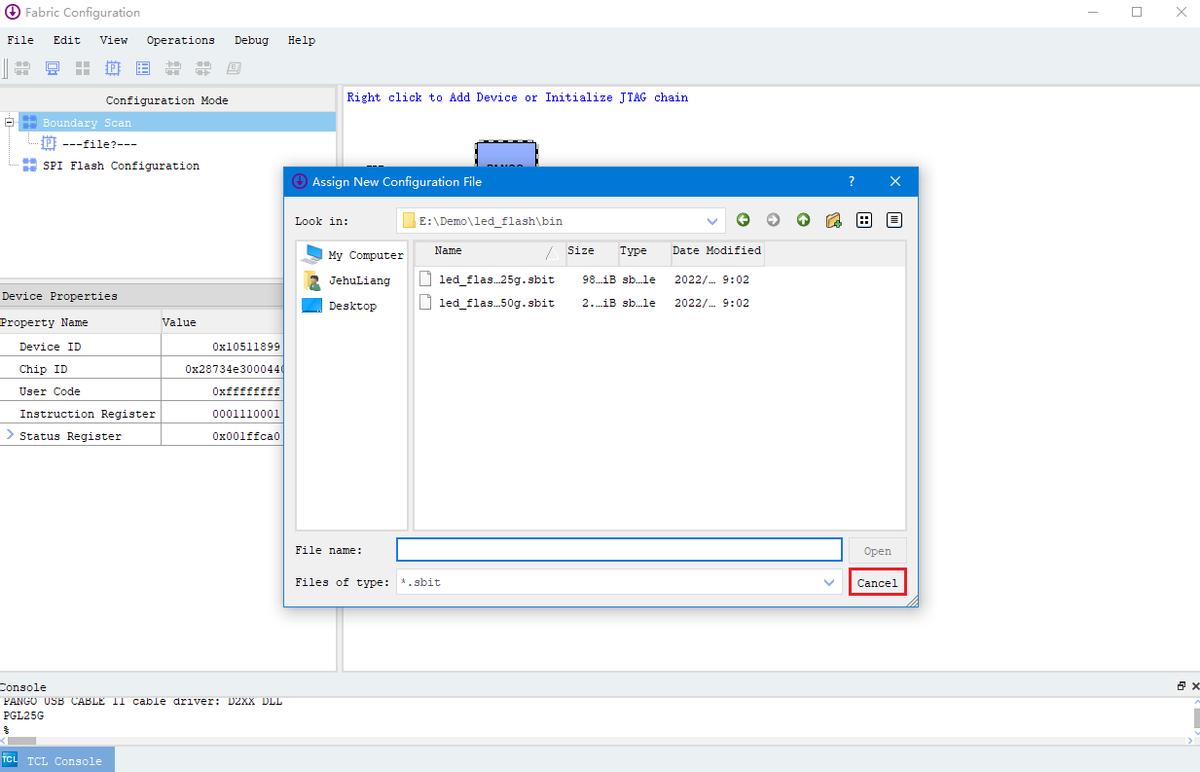Screen dimensions: 1200x772
Task: Click the Device ID property name
Action: [x=50, y=346]
